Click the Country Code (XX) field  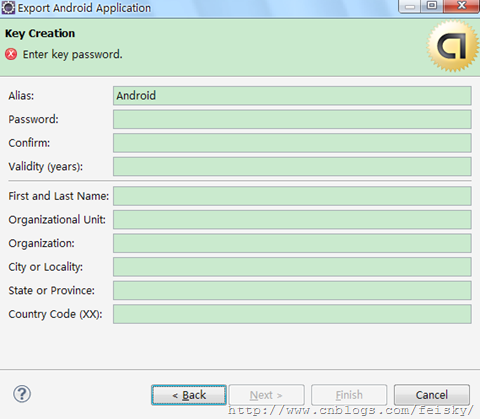tap(292, 314)
